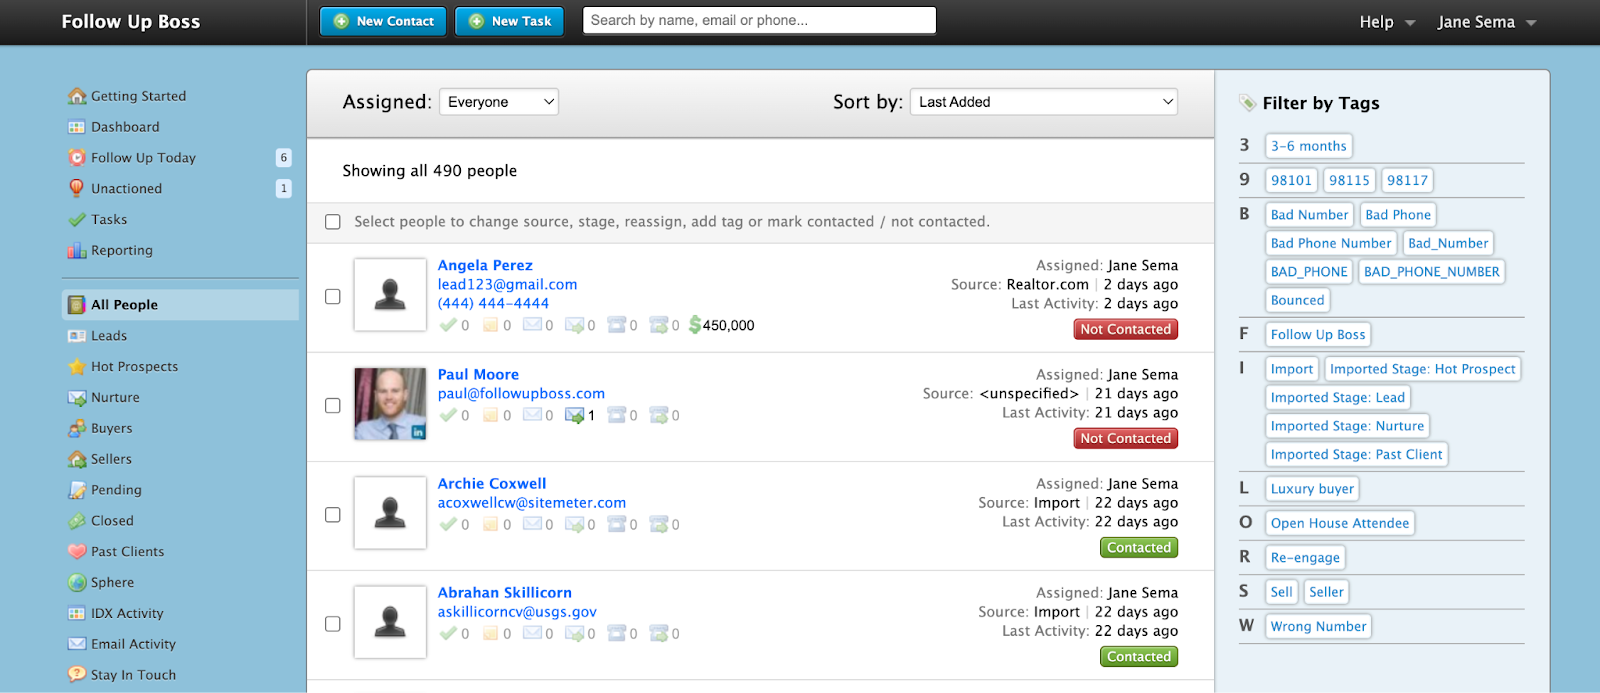1600x693 pixels.
Task: Expand the Help menu
Action: (x=1387, y=22)
